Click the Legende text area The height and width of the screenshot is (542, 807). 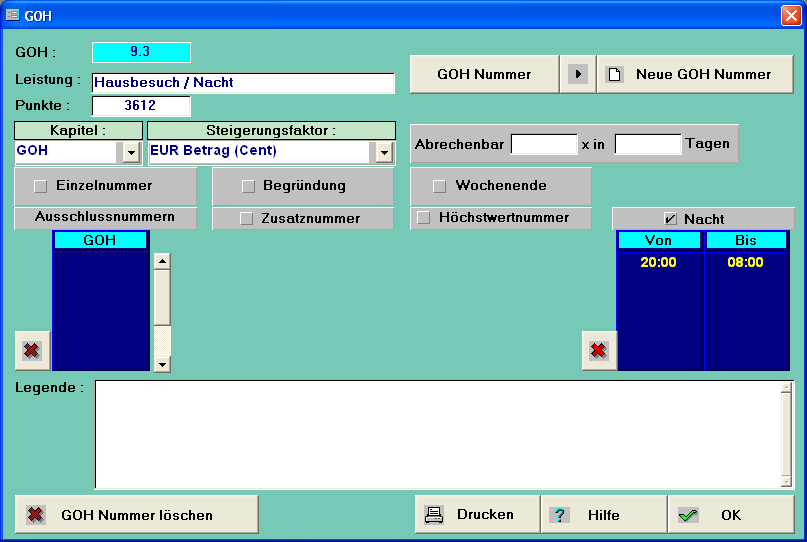click(x=437, y=434)
